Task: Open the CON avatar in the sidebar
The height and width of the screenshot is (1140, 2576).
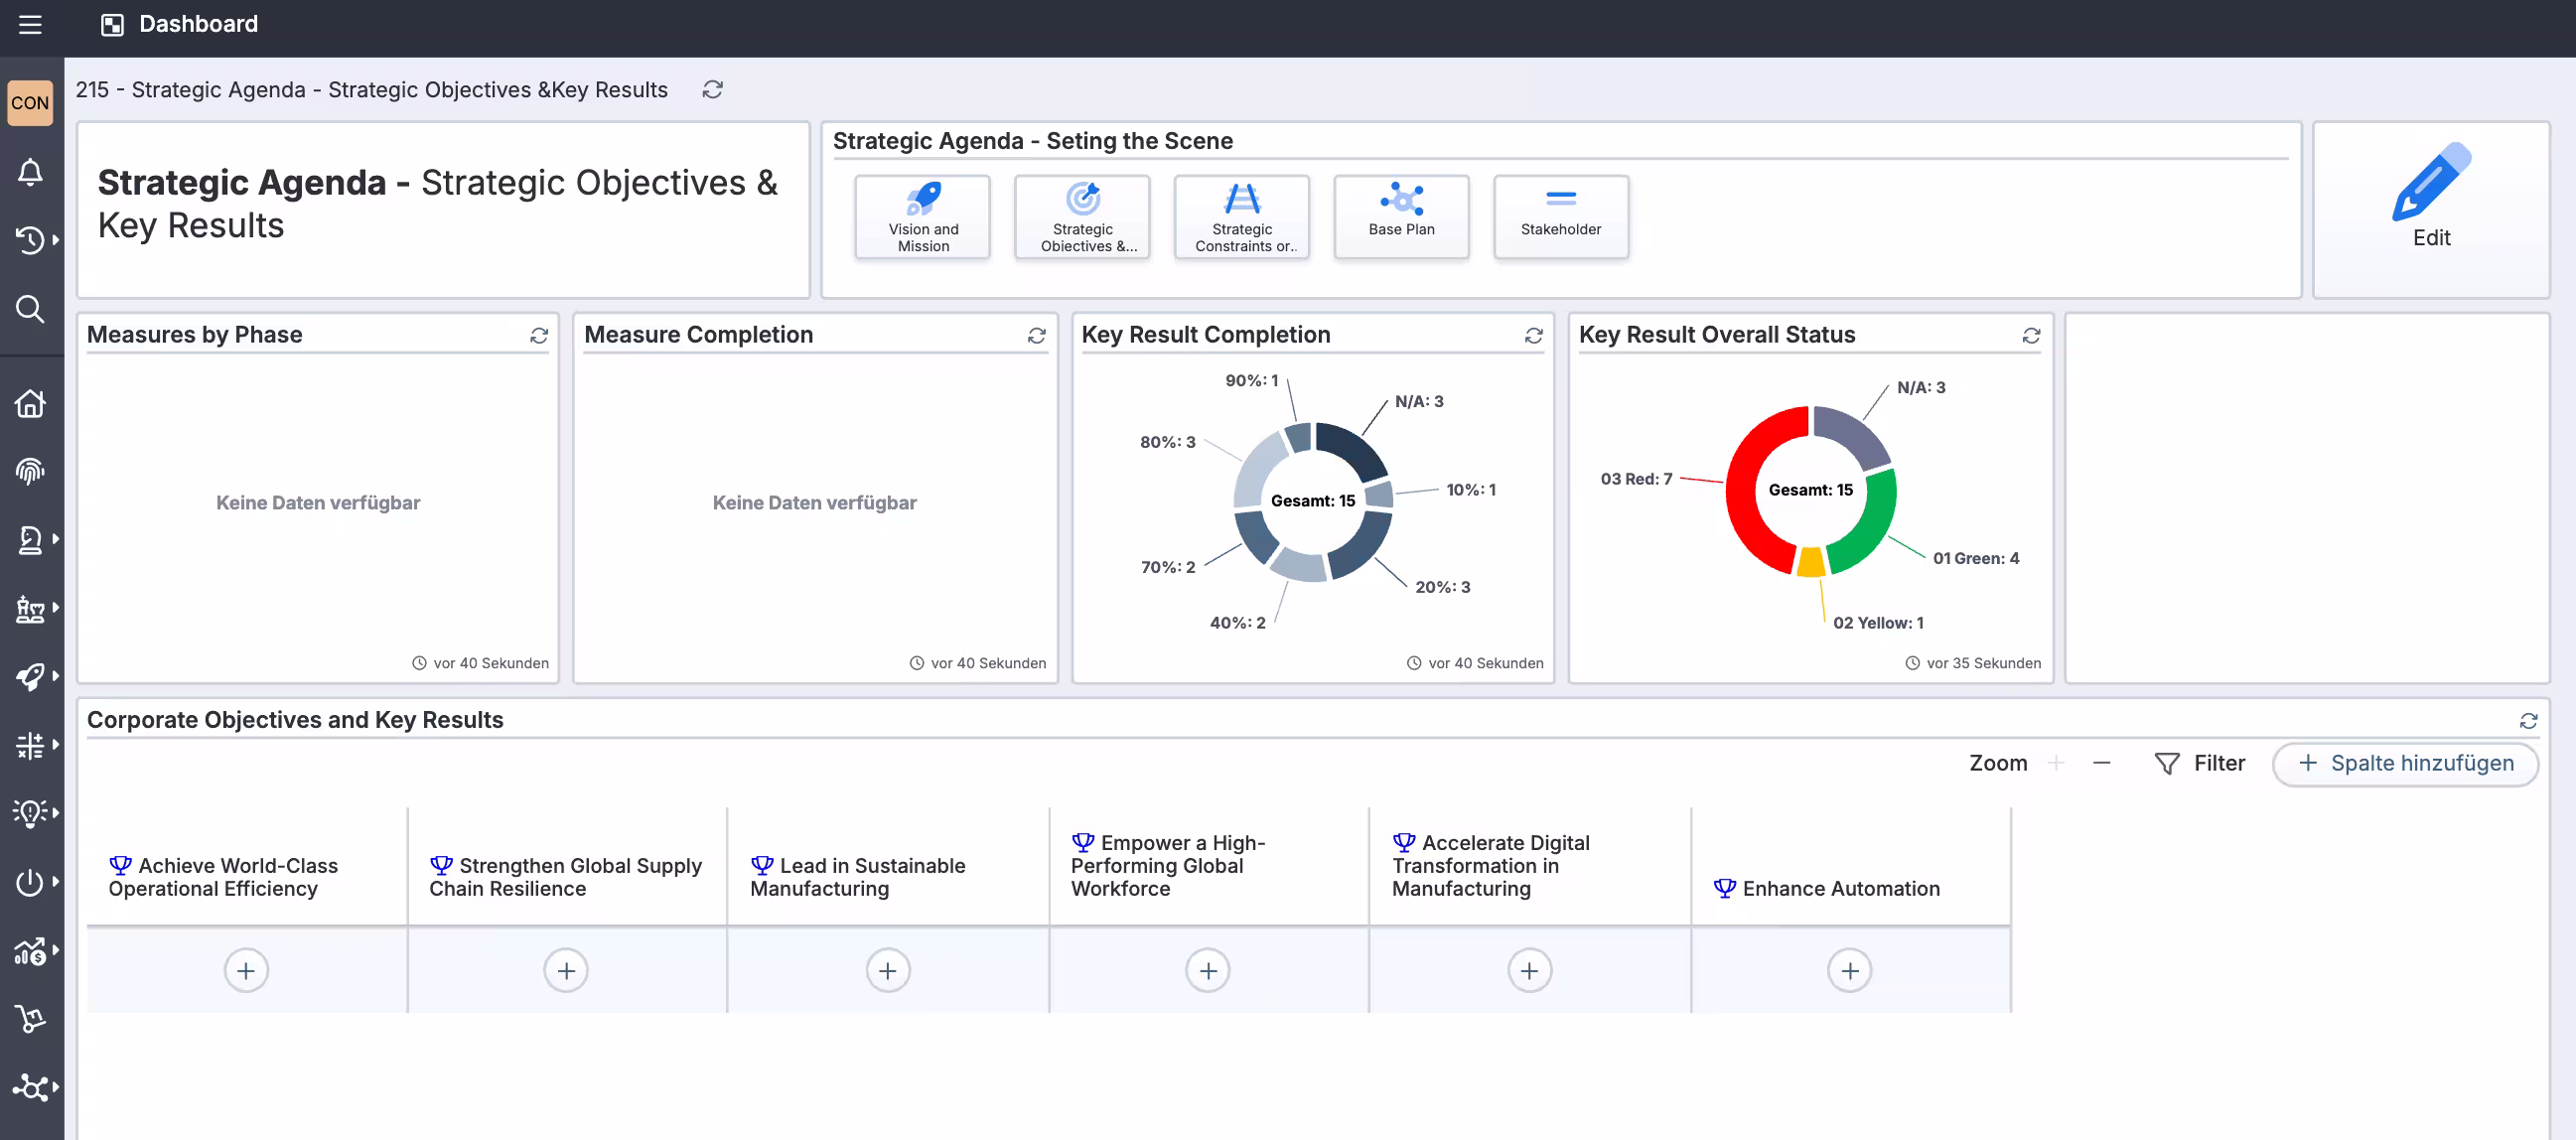Action: click(30, 102)
